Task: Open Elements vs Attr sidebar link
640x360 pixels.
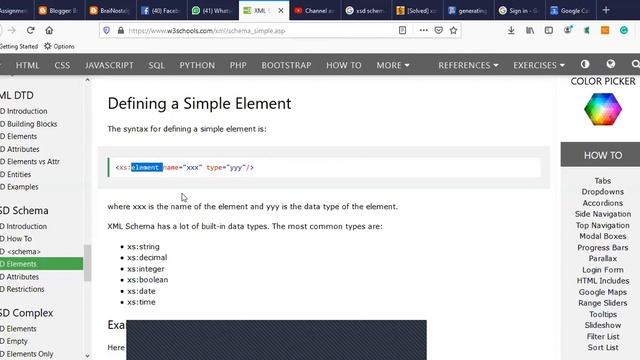Action: pos(30,162)
